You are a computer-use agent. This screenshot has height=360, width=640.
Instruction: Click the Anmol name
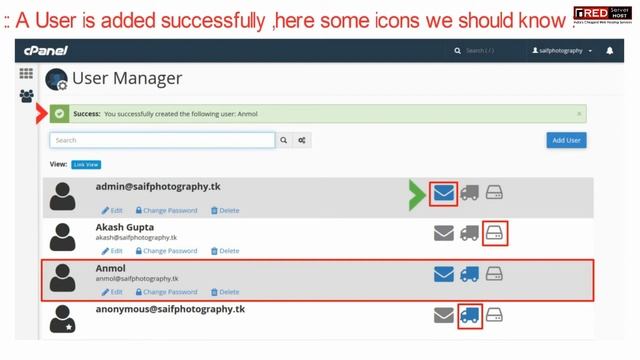tap(110, 268)
